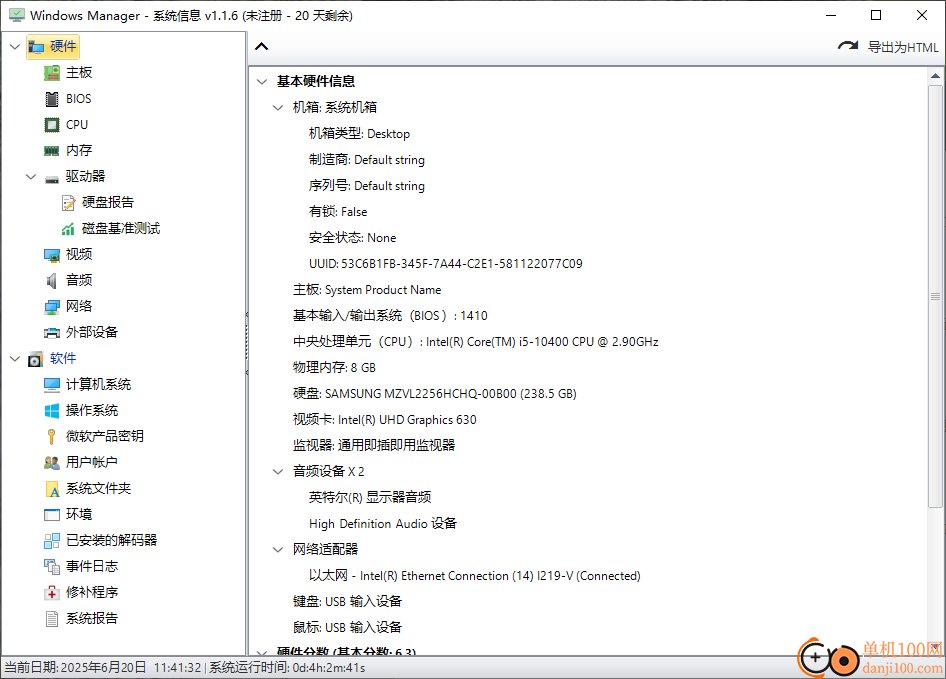Image resolution: width=946 pixels, height=679 pixels.
Task: Click the 系统运行时间 status bar entry
Action: (x=287, y=668)
